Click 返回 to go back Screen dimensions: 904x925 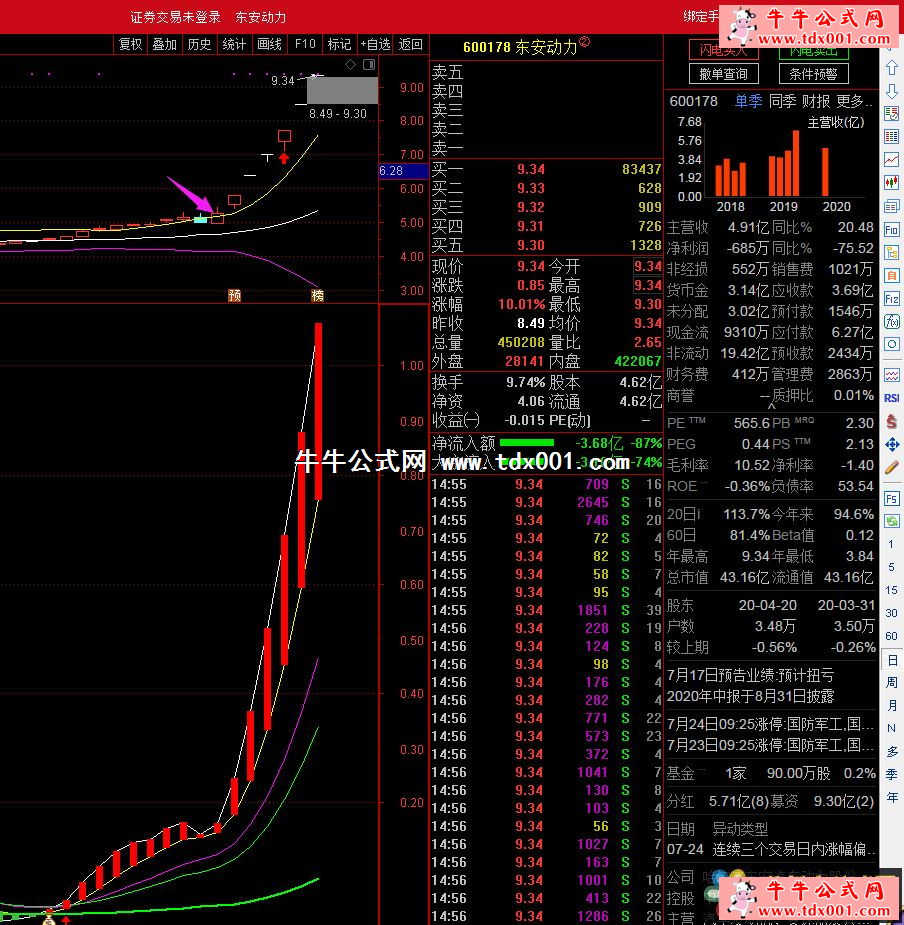point(411,44)
